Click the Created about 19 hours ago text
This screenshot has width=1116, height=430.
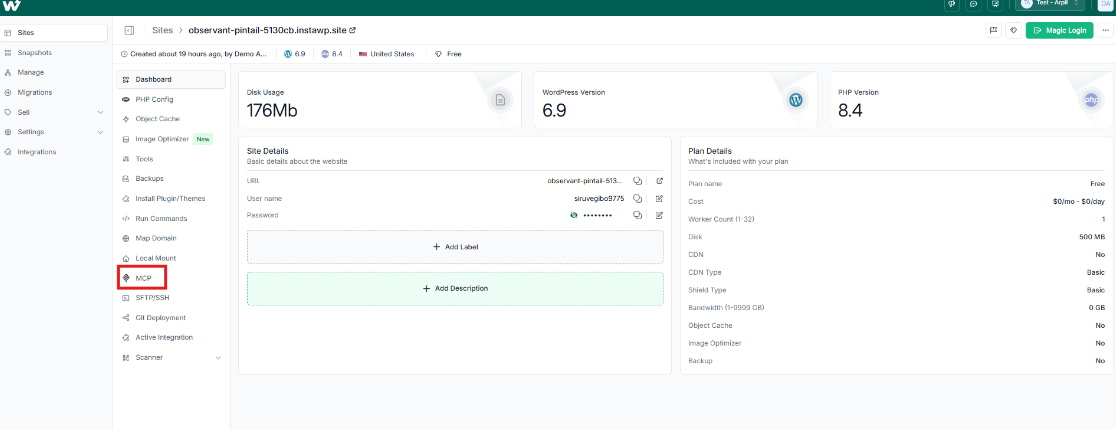point(199,53)
